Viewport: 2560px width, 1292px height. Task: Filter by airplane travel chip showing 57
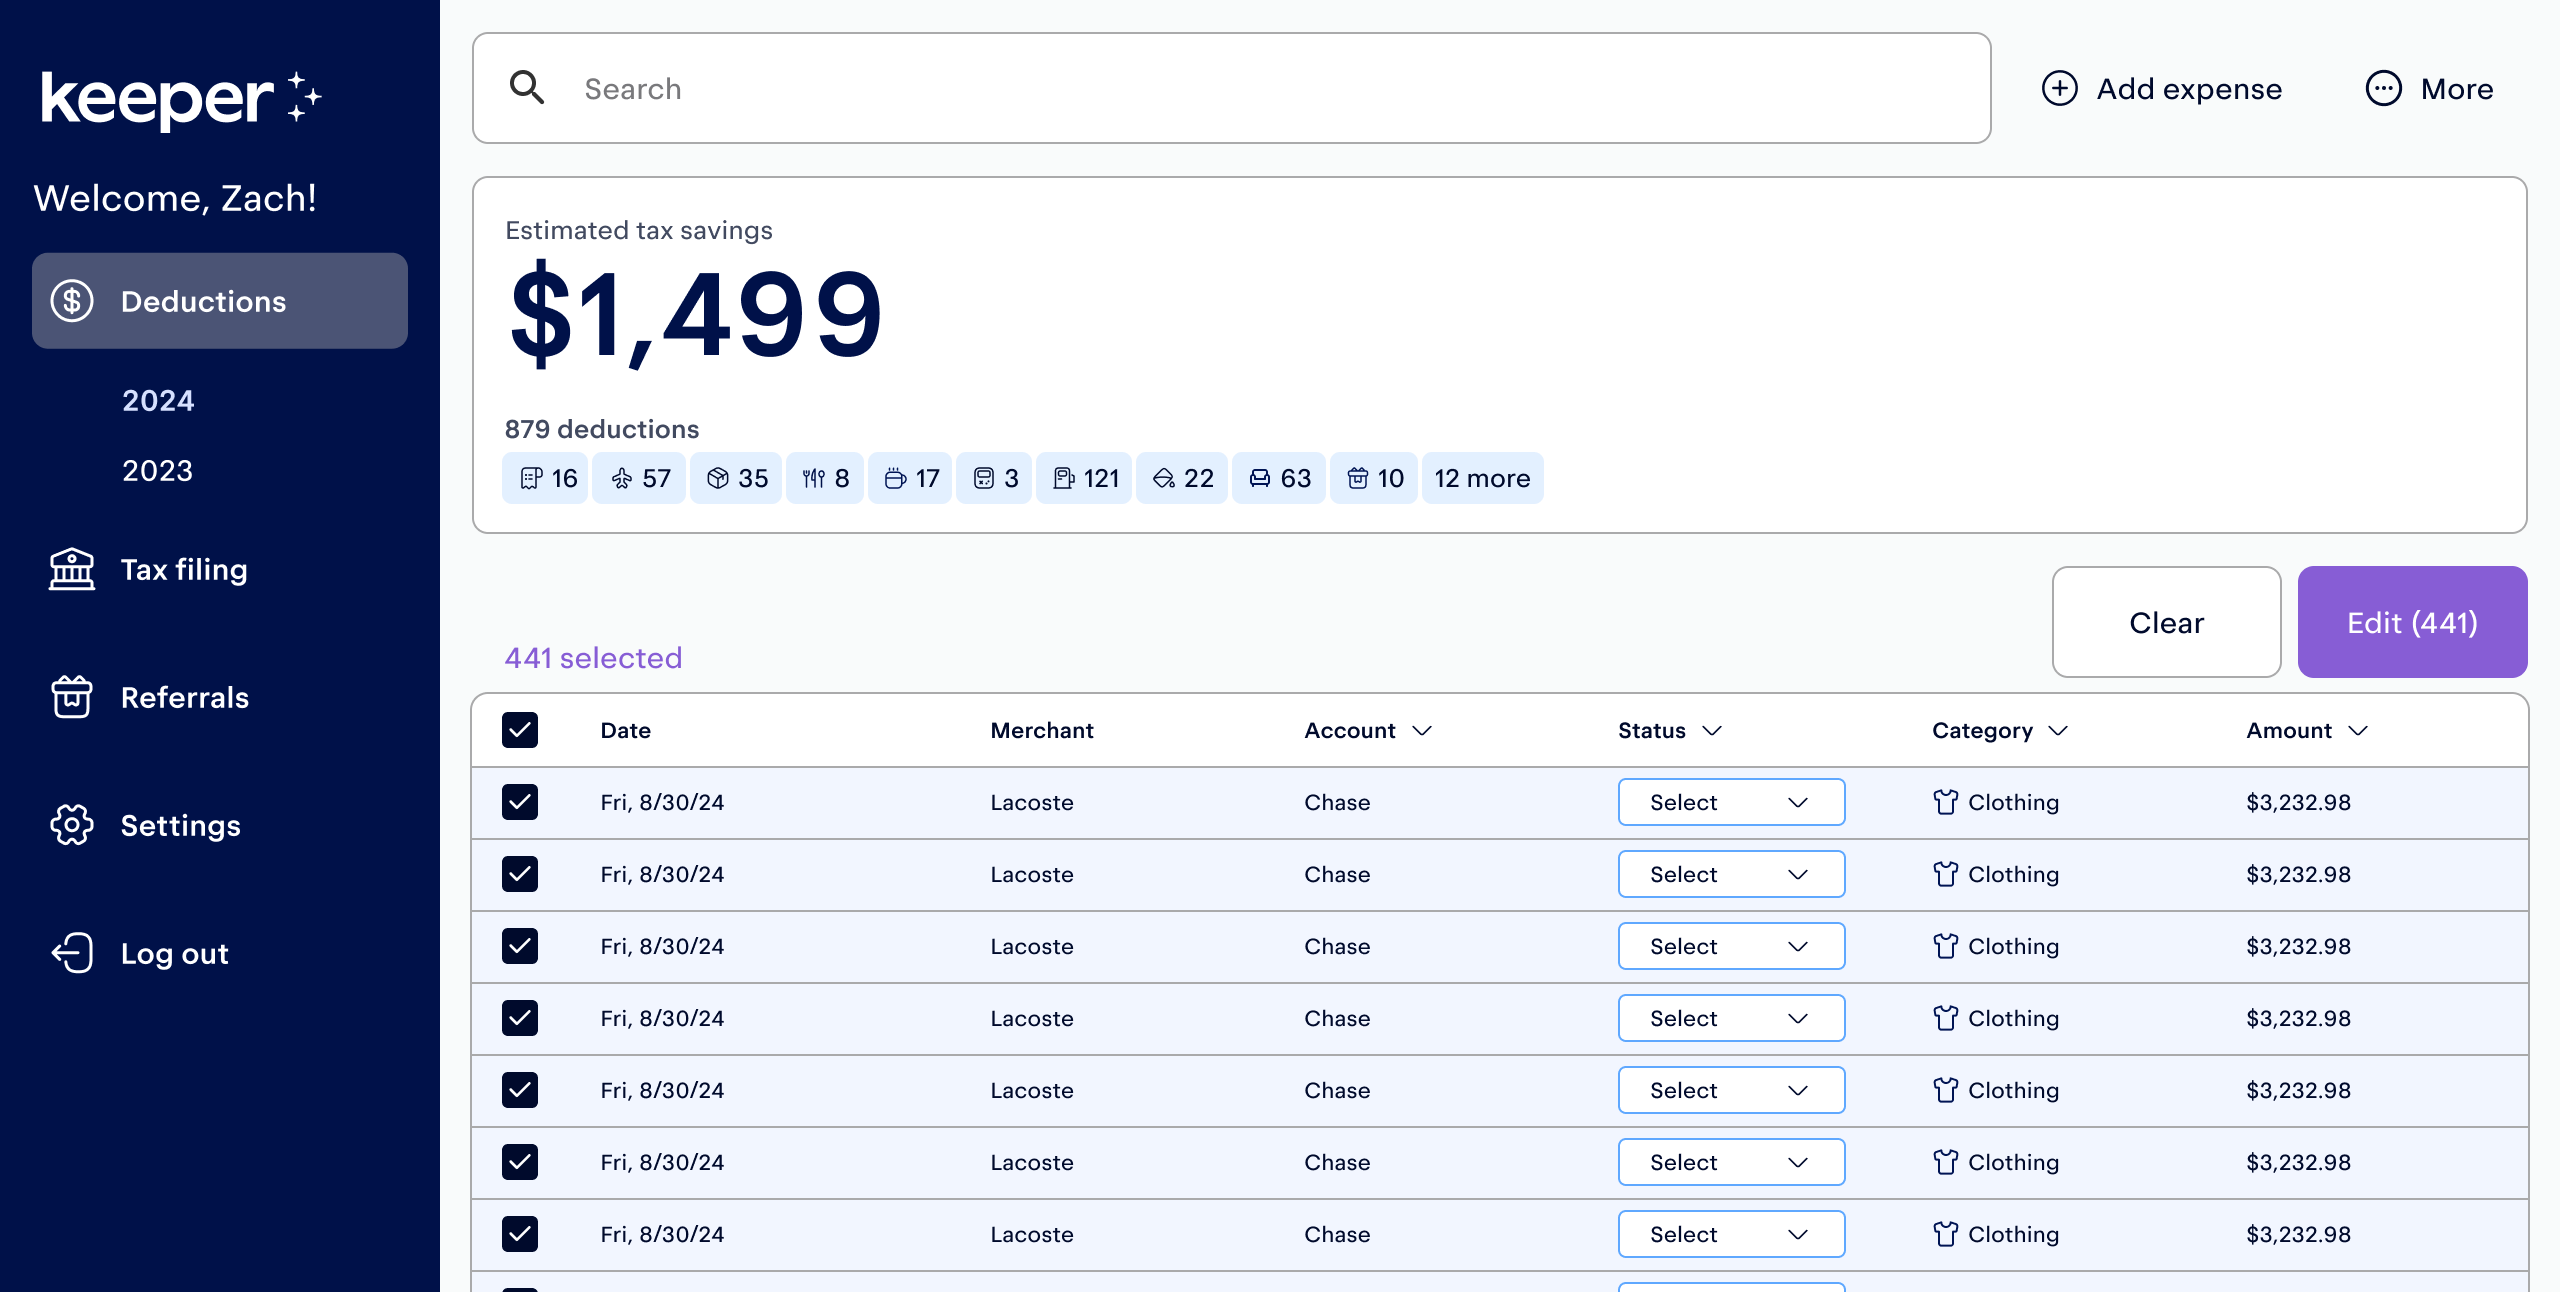click(639, 478)
